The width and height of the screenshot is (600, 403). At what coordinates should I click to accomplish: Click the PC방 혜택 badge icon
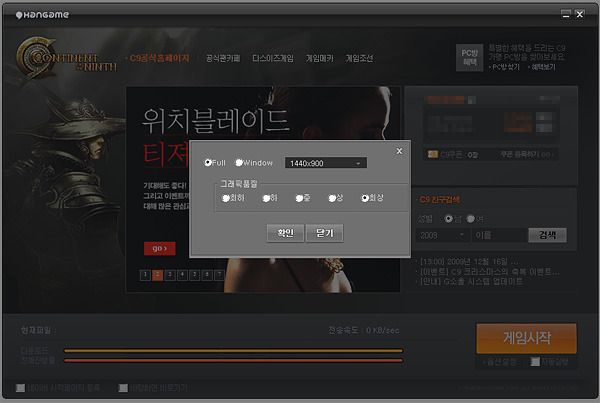click(469, 57)
